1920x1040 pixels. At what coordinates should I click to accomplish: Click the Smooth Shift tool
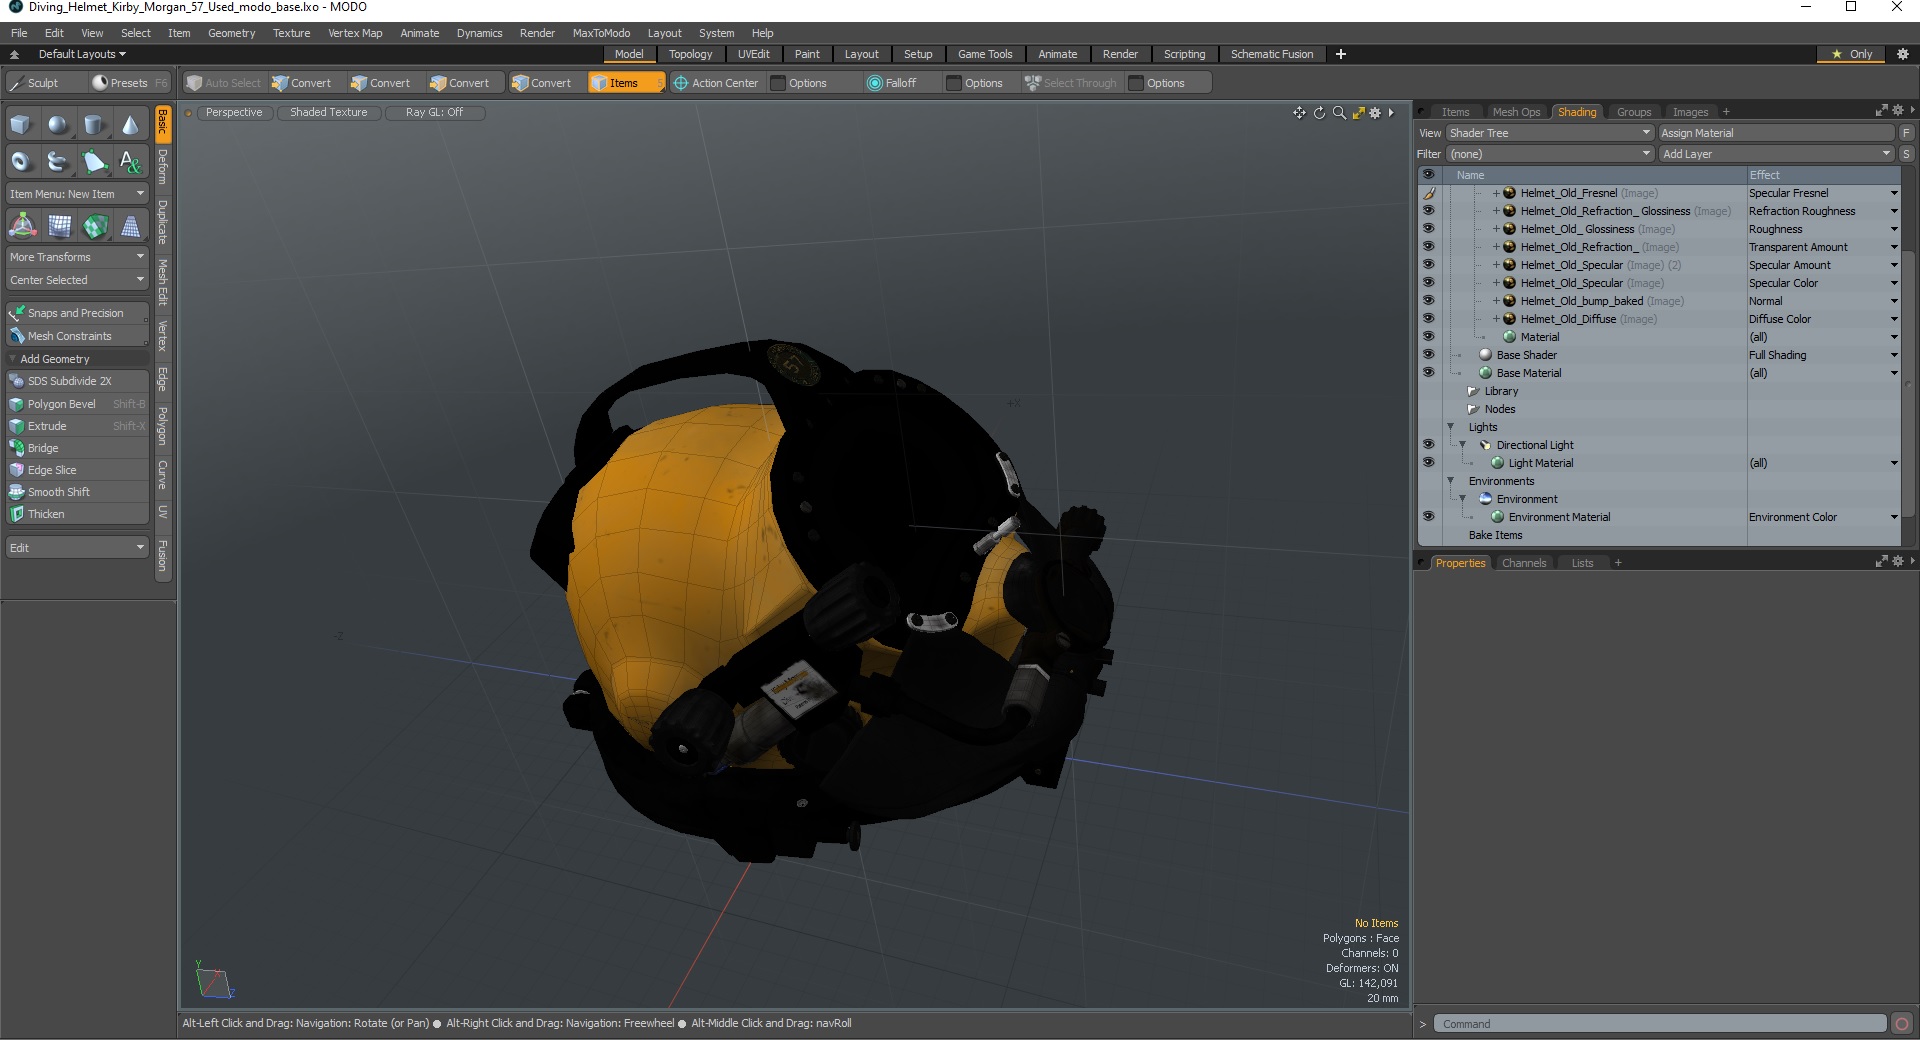click(77, 492)
